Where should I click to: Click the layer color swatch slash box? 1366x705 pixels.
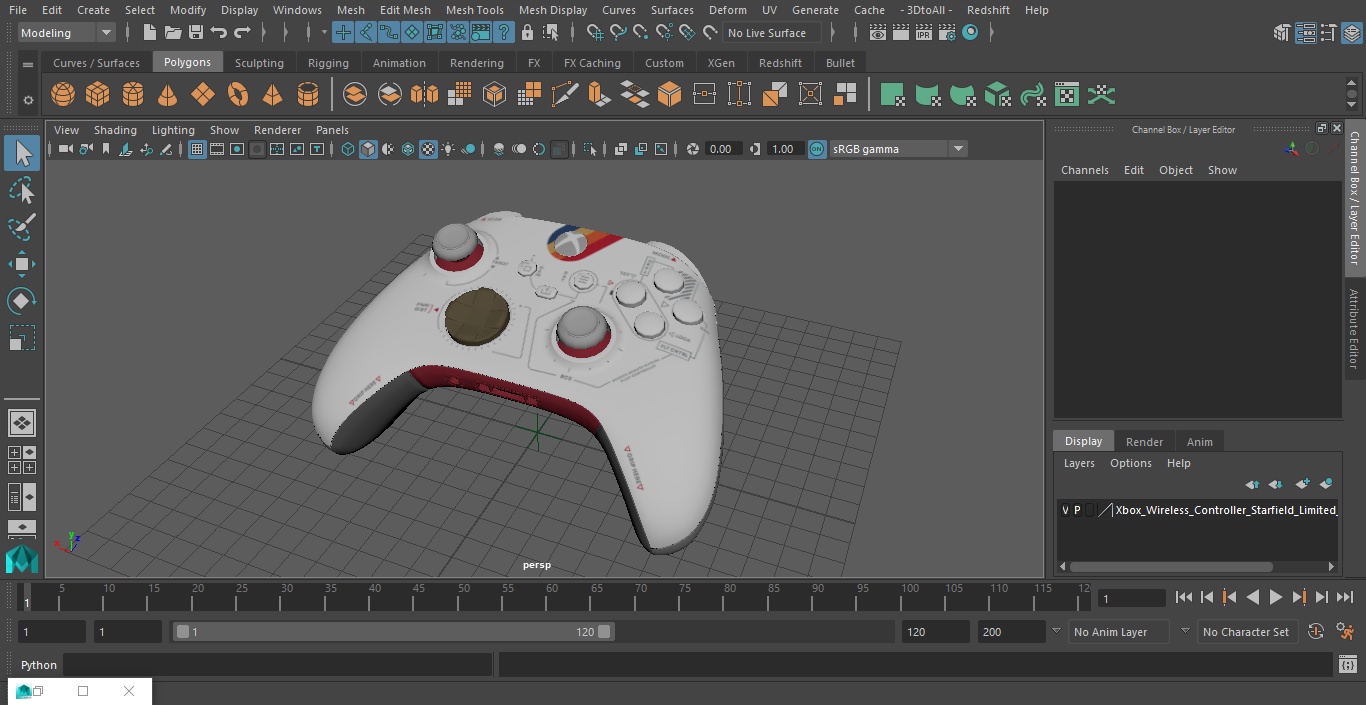[1105, 510]
